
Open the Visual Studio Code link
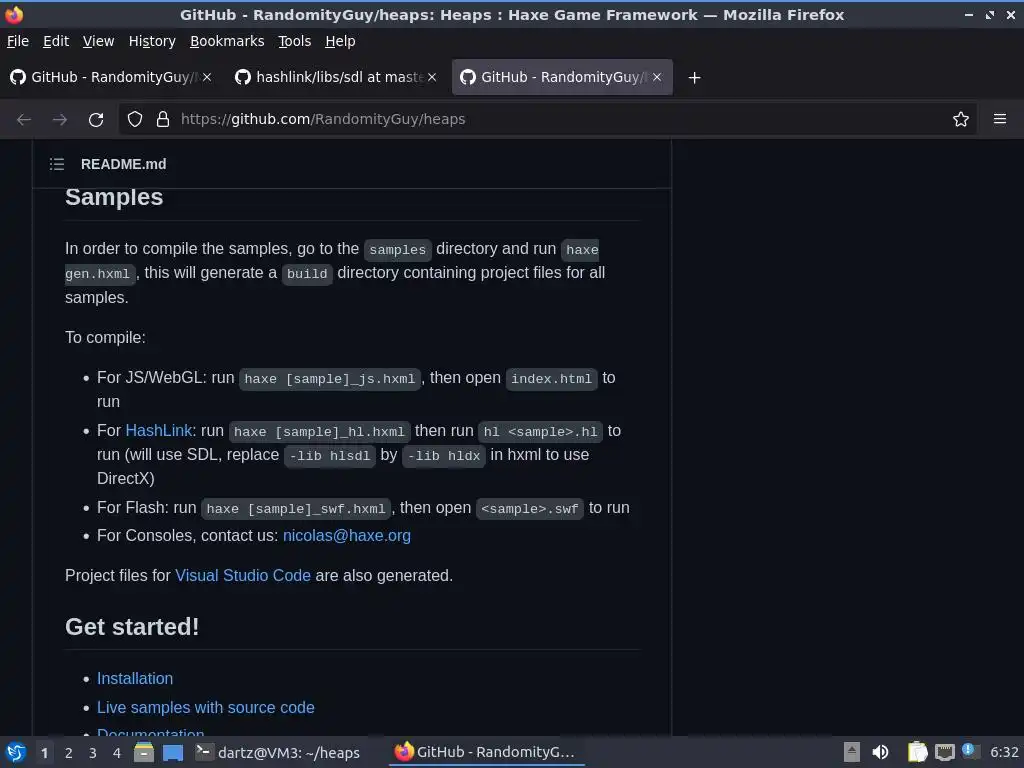pyautogui.click(x=243, y=575)
